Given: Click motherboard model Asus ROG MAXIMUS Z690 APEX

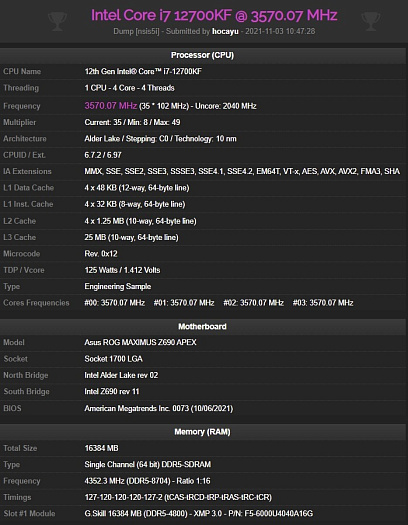Looking at the screenshot, I should coord(141,343).
